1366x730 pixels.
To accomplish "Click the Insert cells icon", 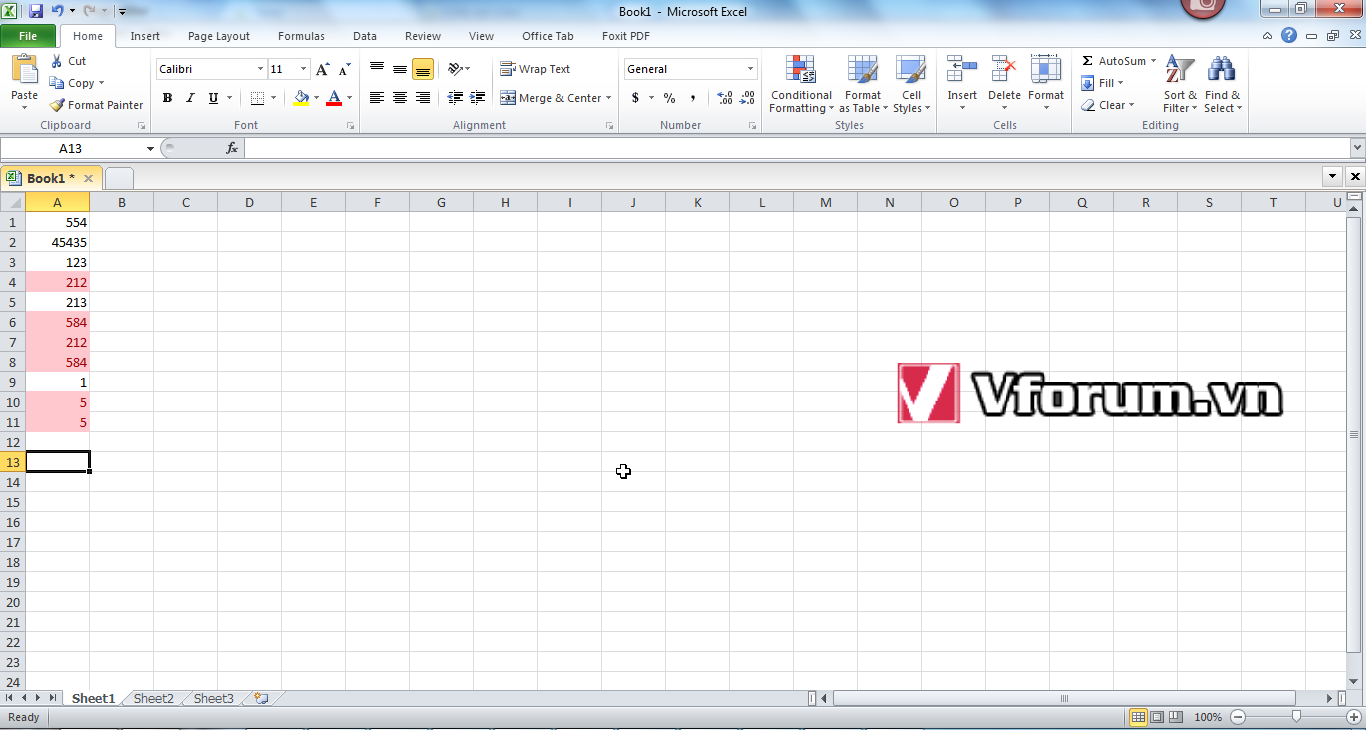I will click(x=962, y=69).
